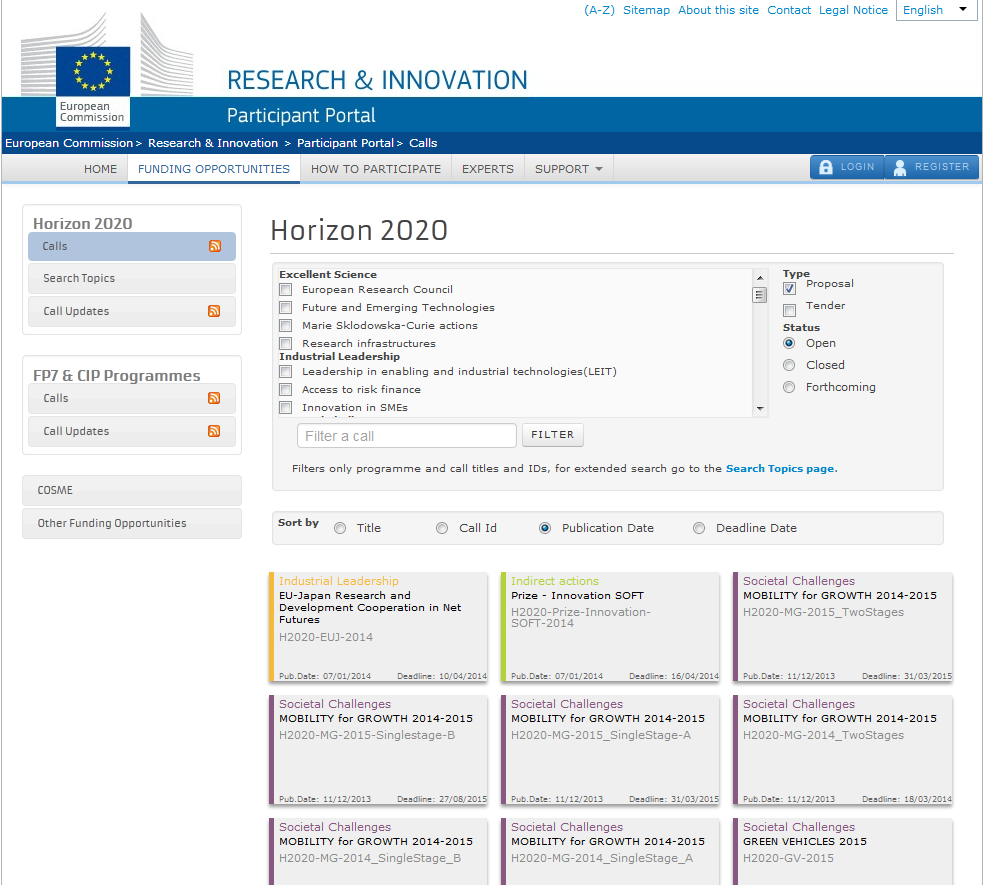Click the person icon on the Register button

900,167
